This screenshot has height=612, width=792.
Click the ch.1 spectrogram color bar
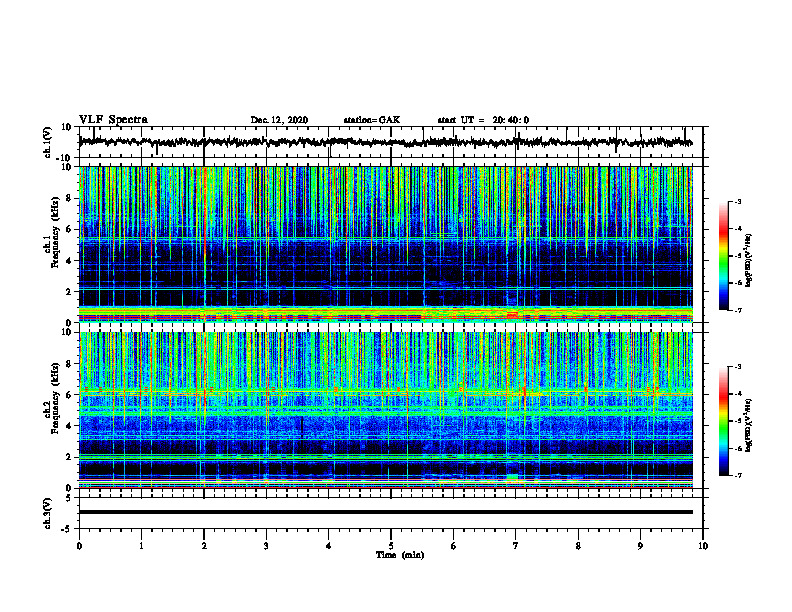[723, 256]
